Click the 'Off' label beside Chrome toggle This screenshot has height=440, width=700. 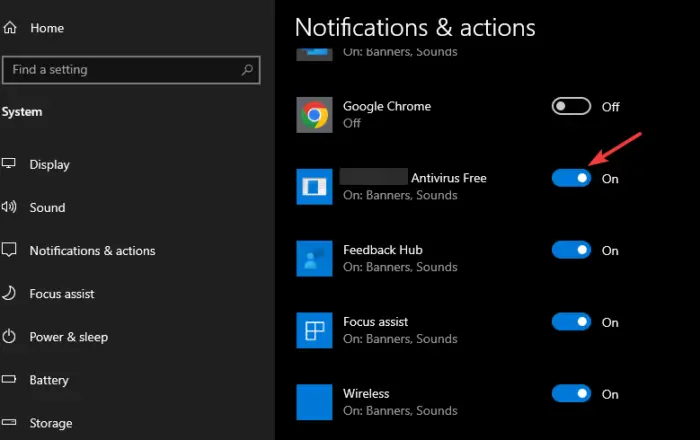610,107
